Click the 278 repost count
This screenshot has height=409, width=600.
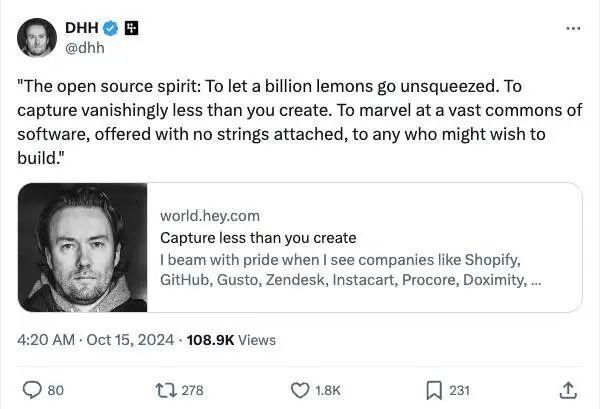(192, 390)
